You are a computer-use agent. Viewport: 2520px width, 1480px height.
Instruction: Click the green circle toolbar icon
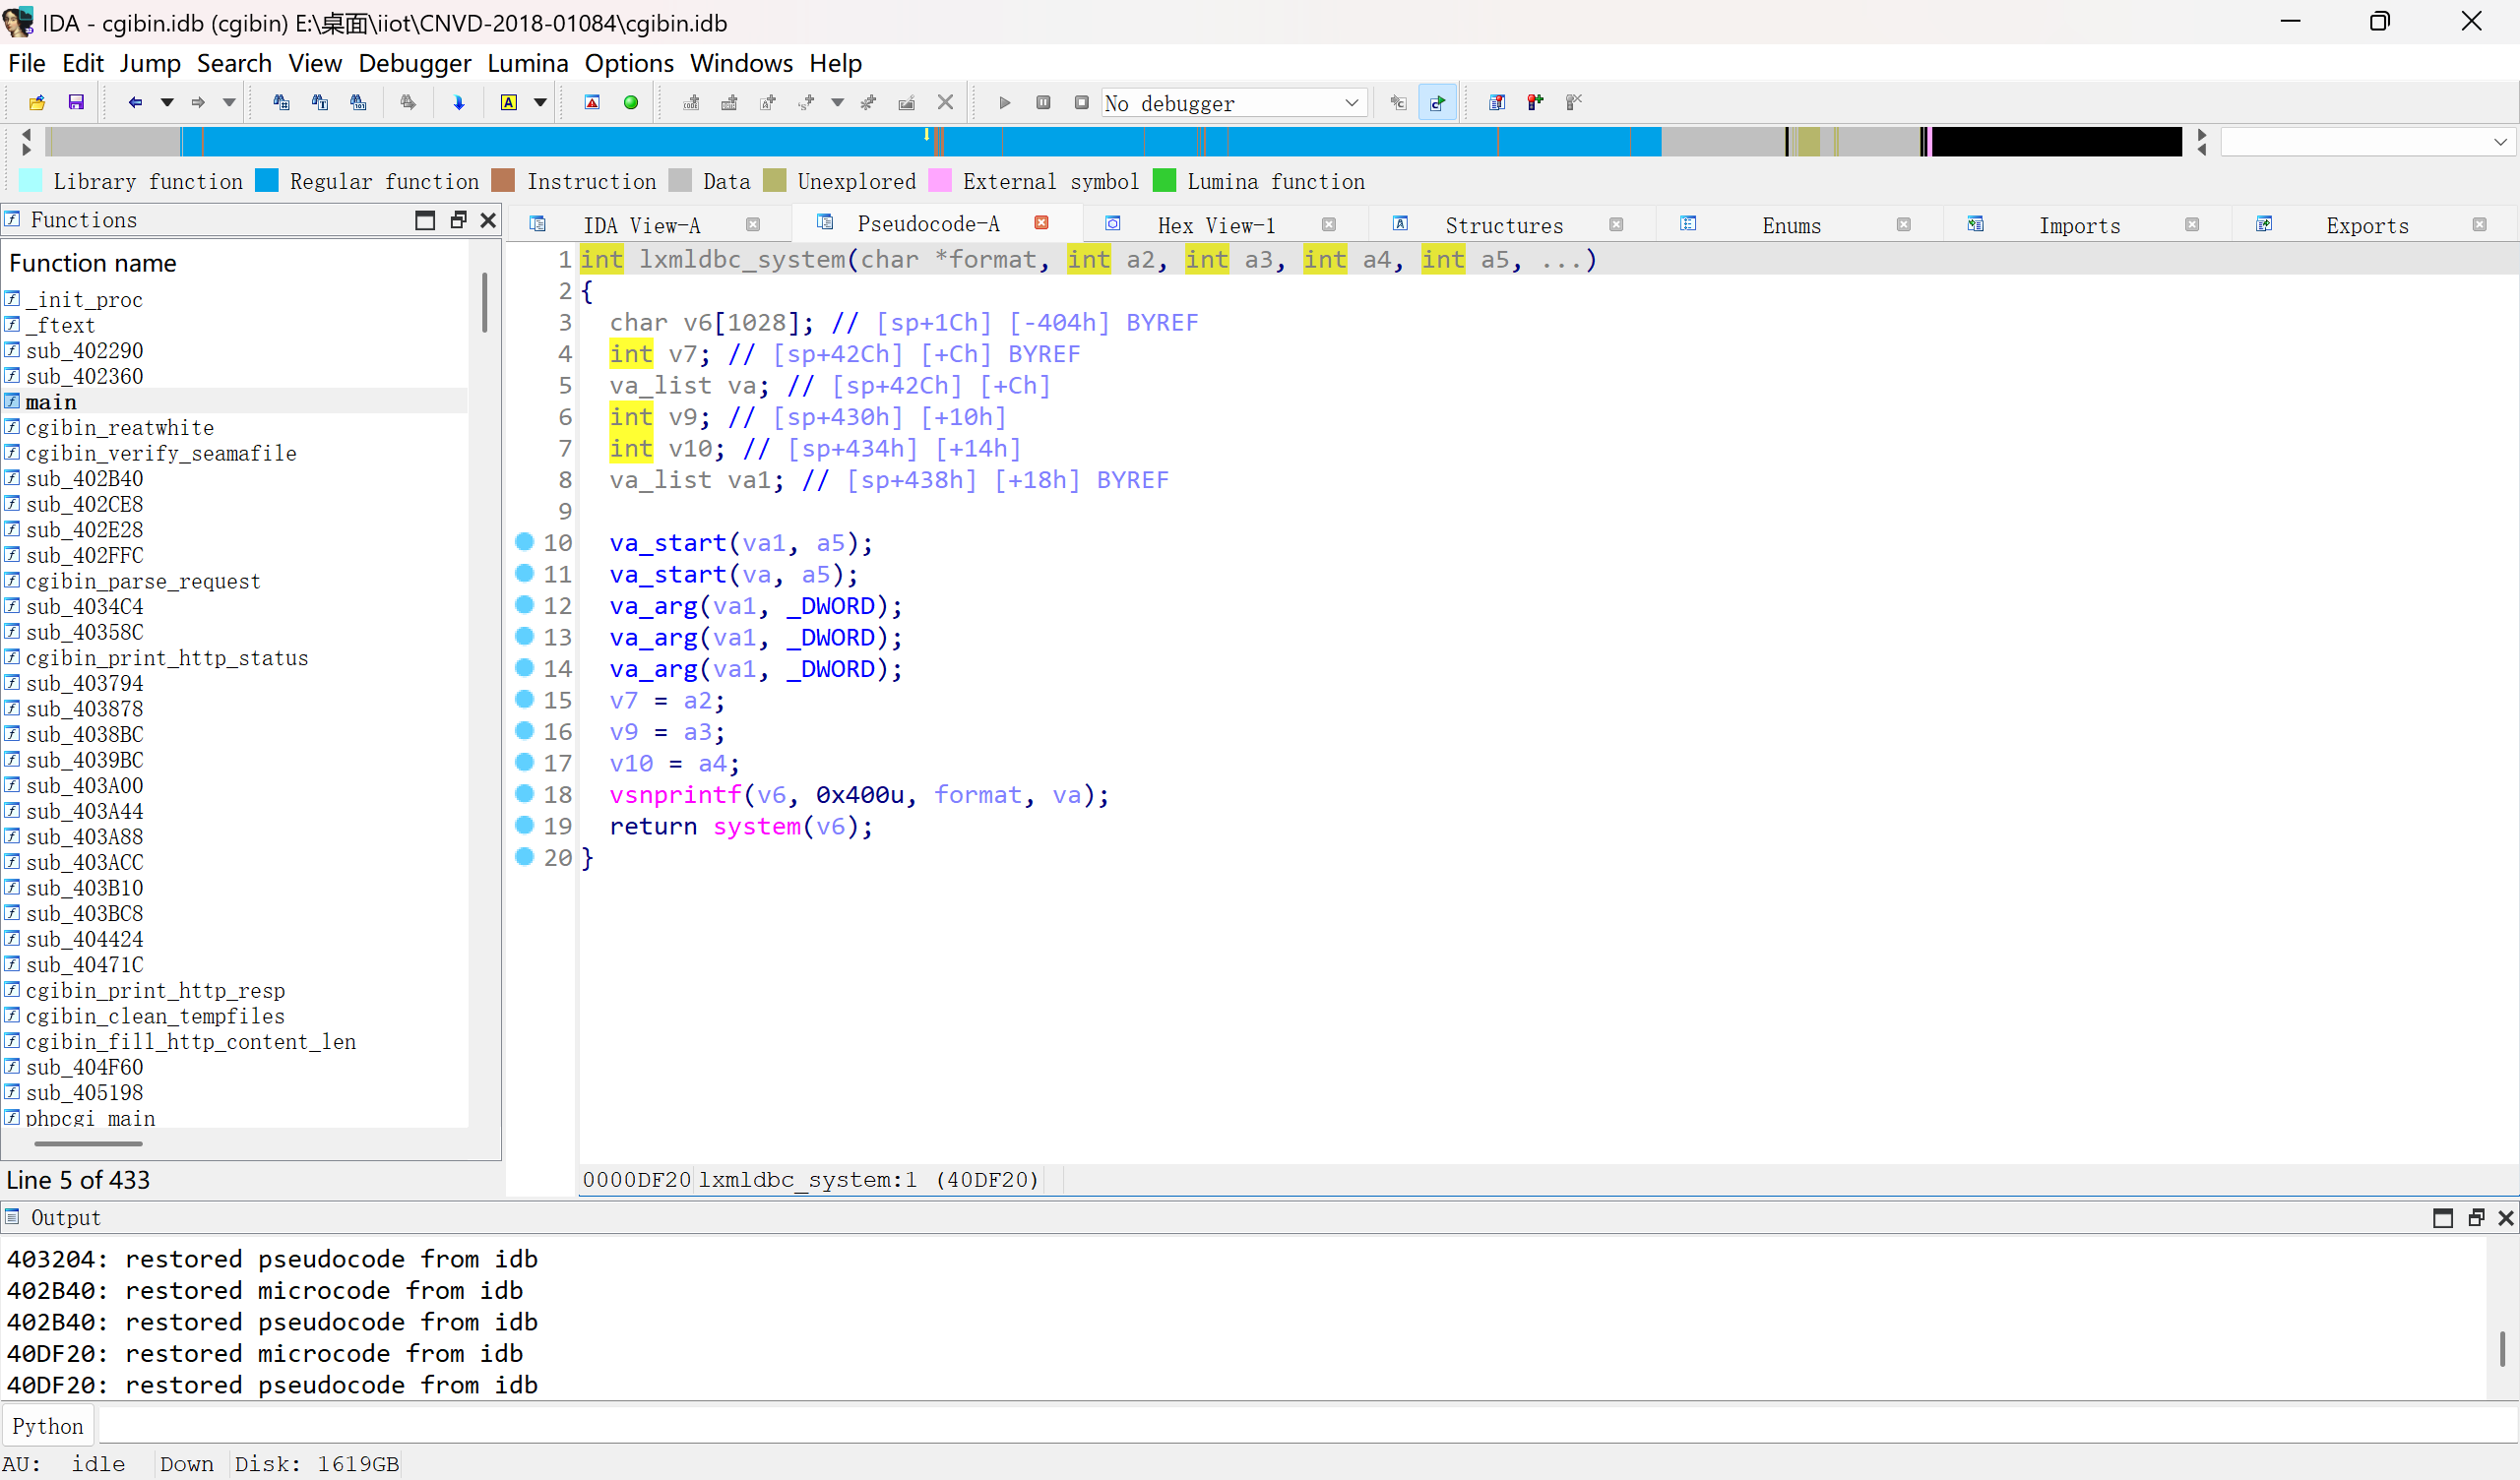pyautogui.click(x=631, y=102)
